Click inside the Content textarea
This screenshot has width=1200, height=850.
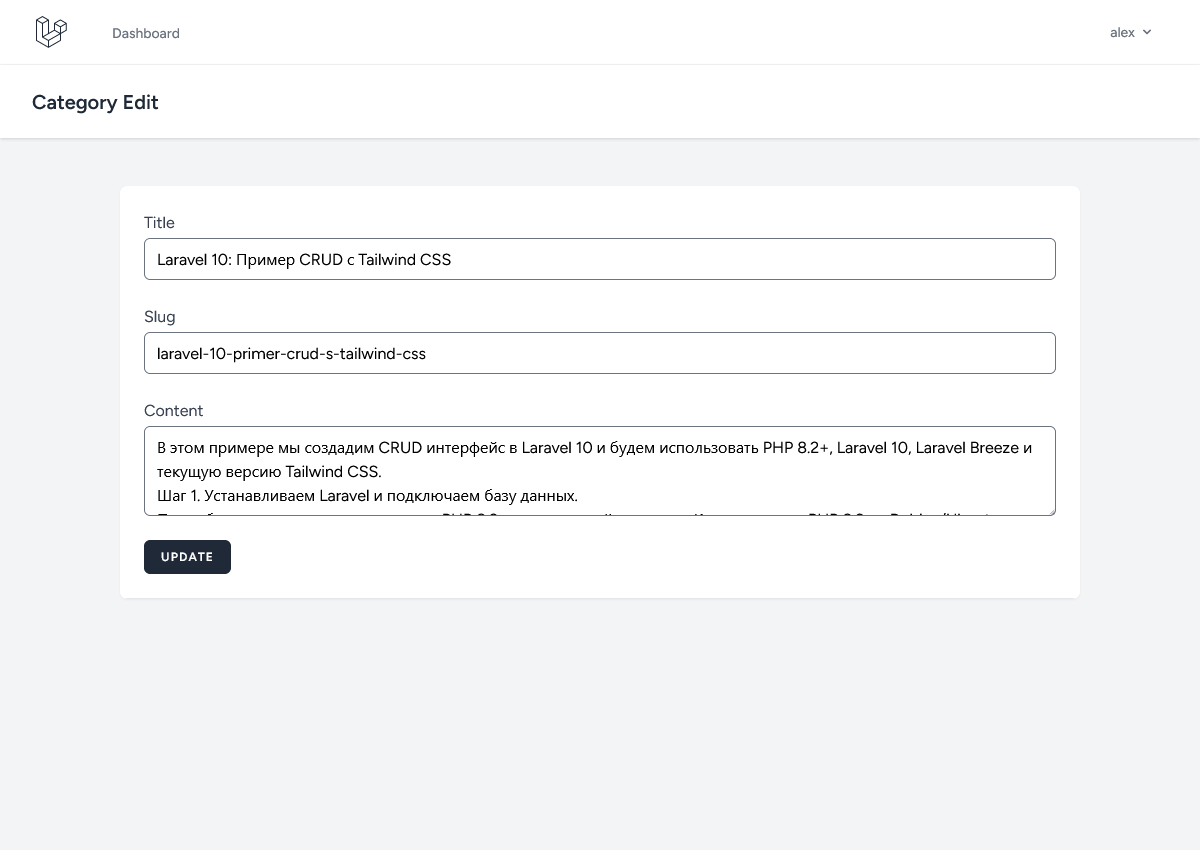pyautogui.click(x=600, y=471)
